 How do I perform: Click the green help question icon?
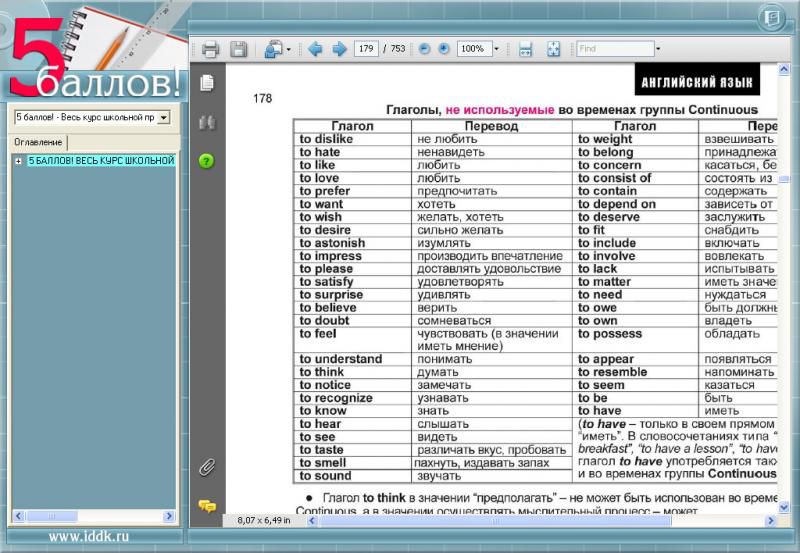(207, 160)
